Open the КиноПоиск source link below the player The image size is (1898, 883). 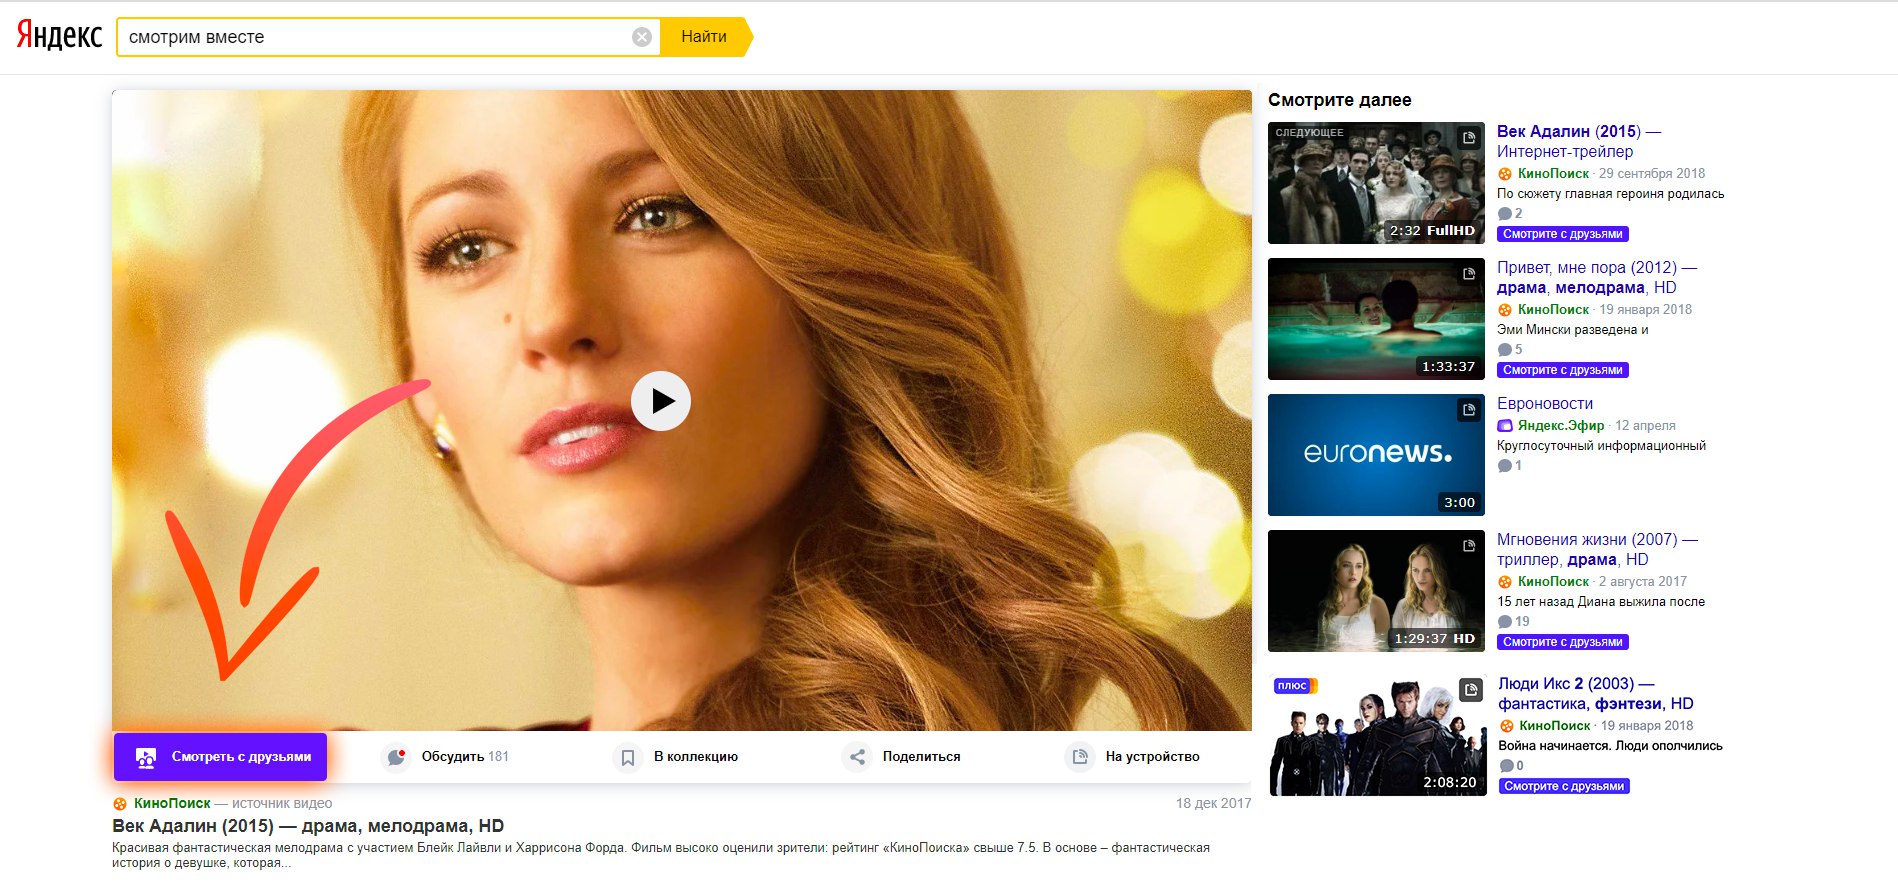(172, 803)
